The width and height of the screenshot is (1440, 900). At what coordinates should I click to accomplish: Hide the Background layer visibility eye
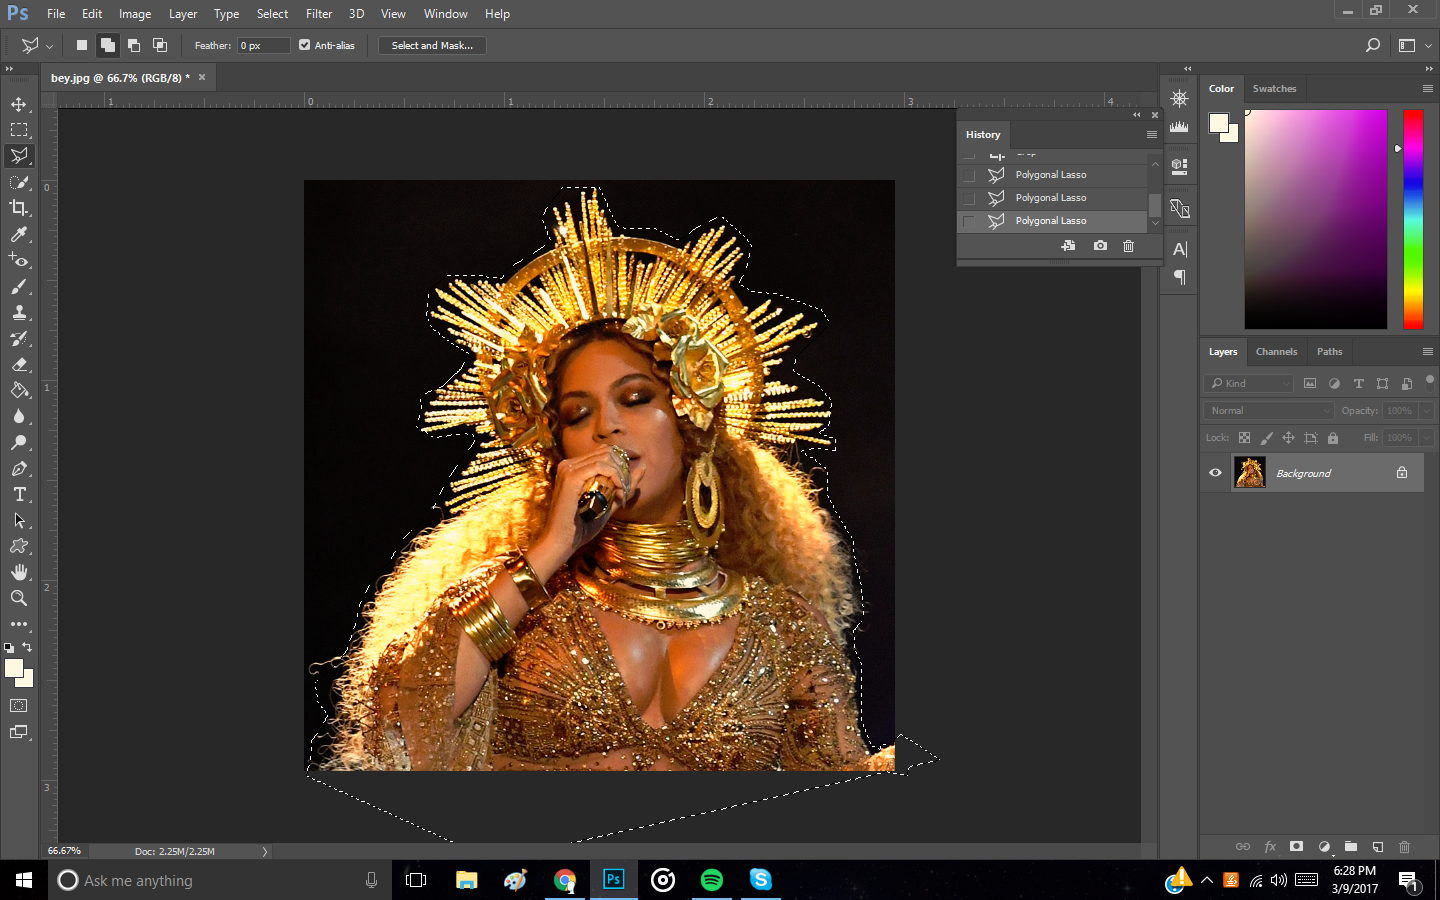[1215, 473]
